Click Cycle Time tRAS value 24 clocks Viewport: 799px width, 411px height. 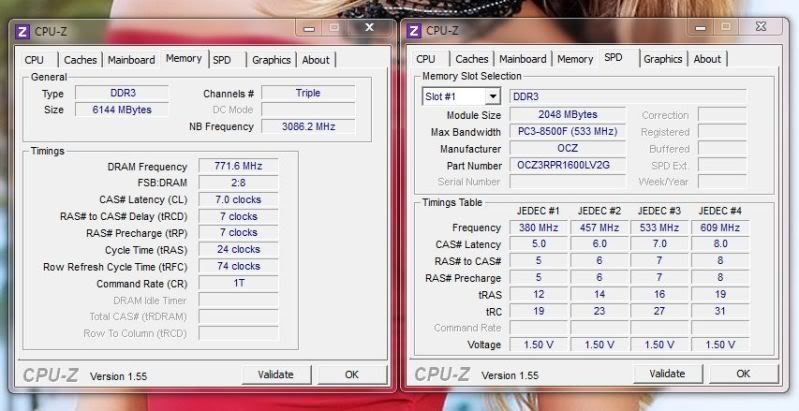point(238,250)
